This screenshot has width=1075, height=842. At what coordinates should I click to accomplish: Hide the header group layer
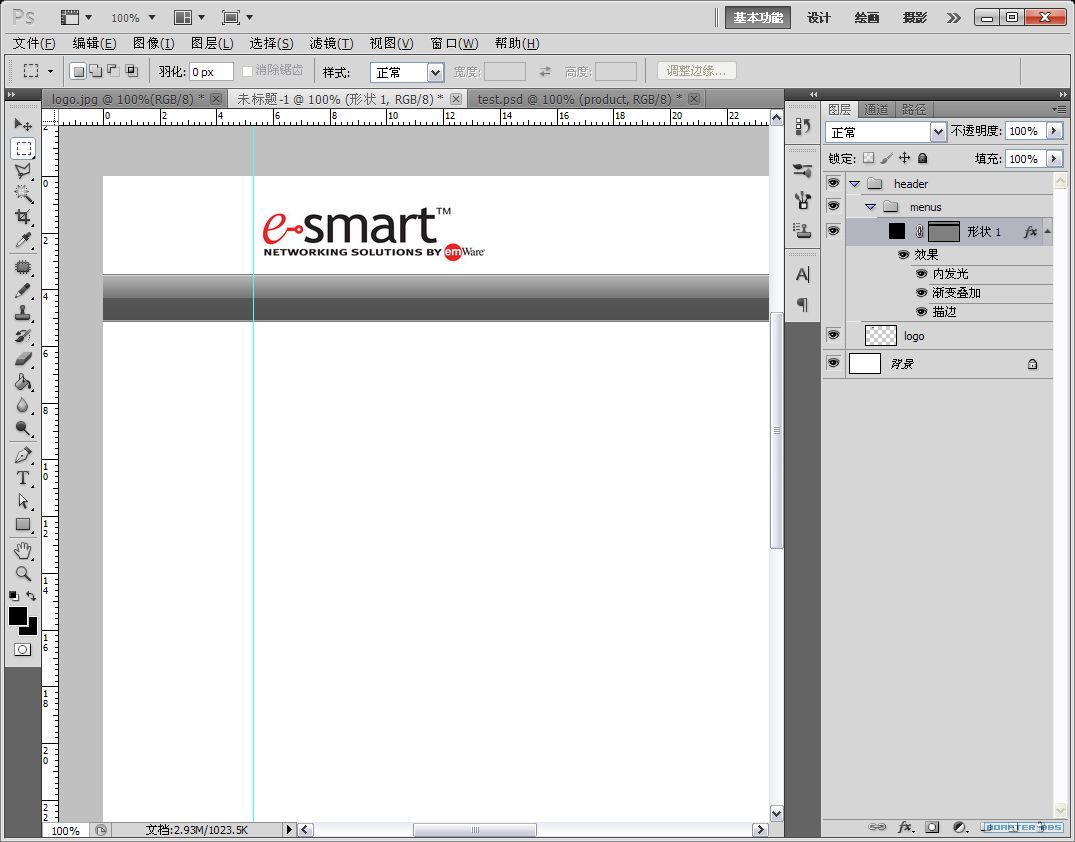(x=833, y=183)
